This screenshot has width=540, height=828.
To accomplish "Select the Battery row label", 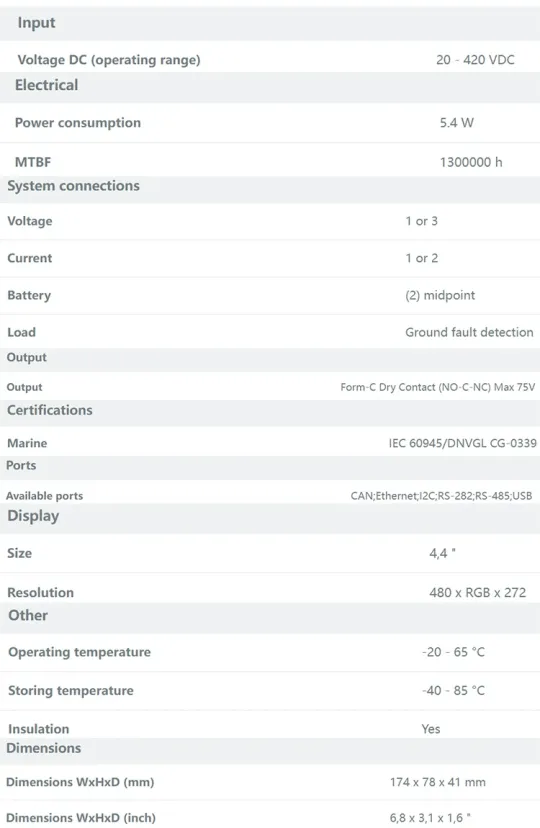I will [x=29, y=295].
